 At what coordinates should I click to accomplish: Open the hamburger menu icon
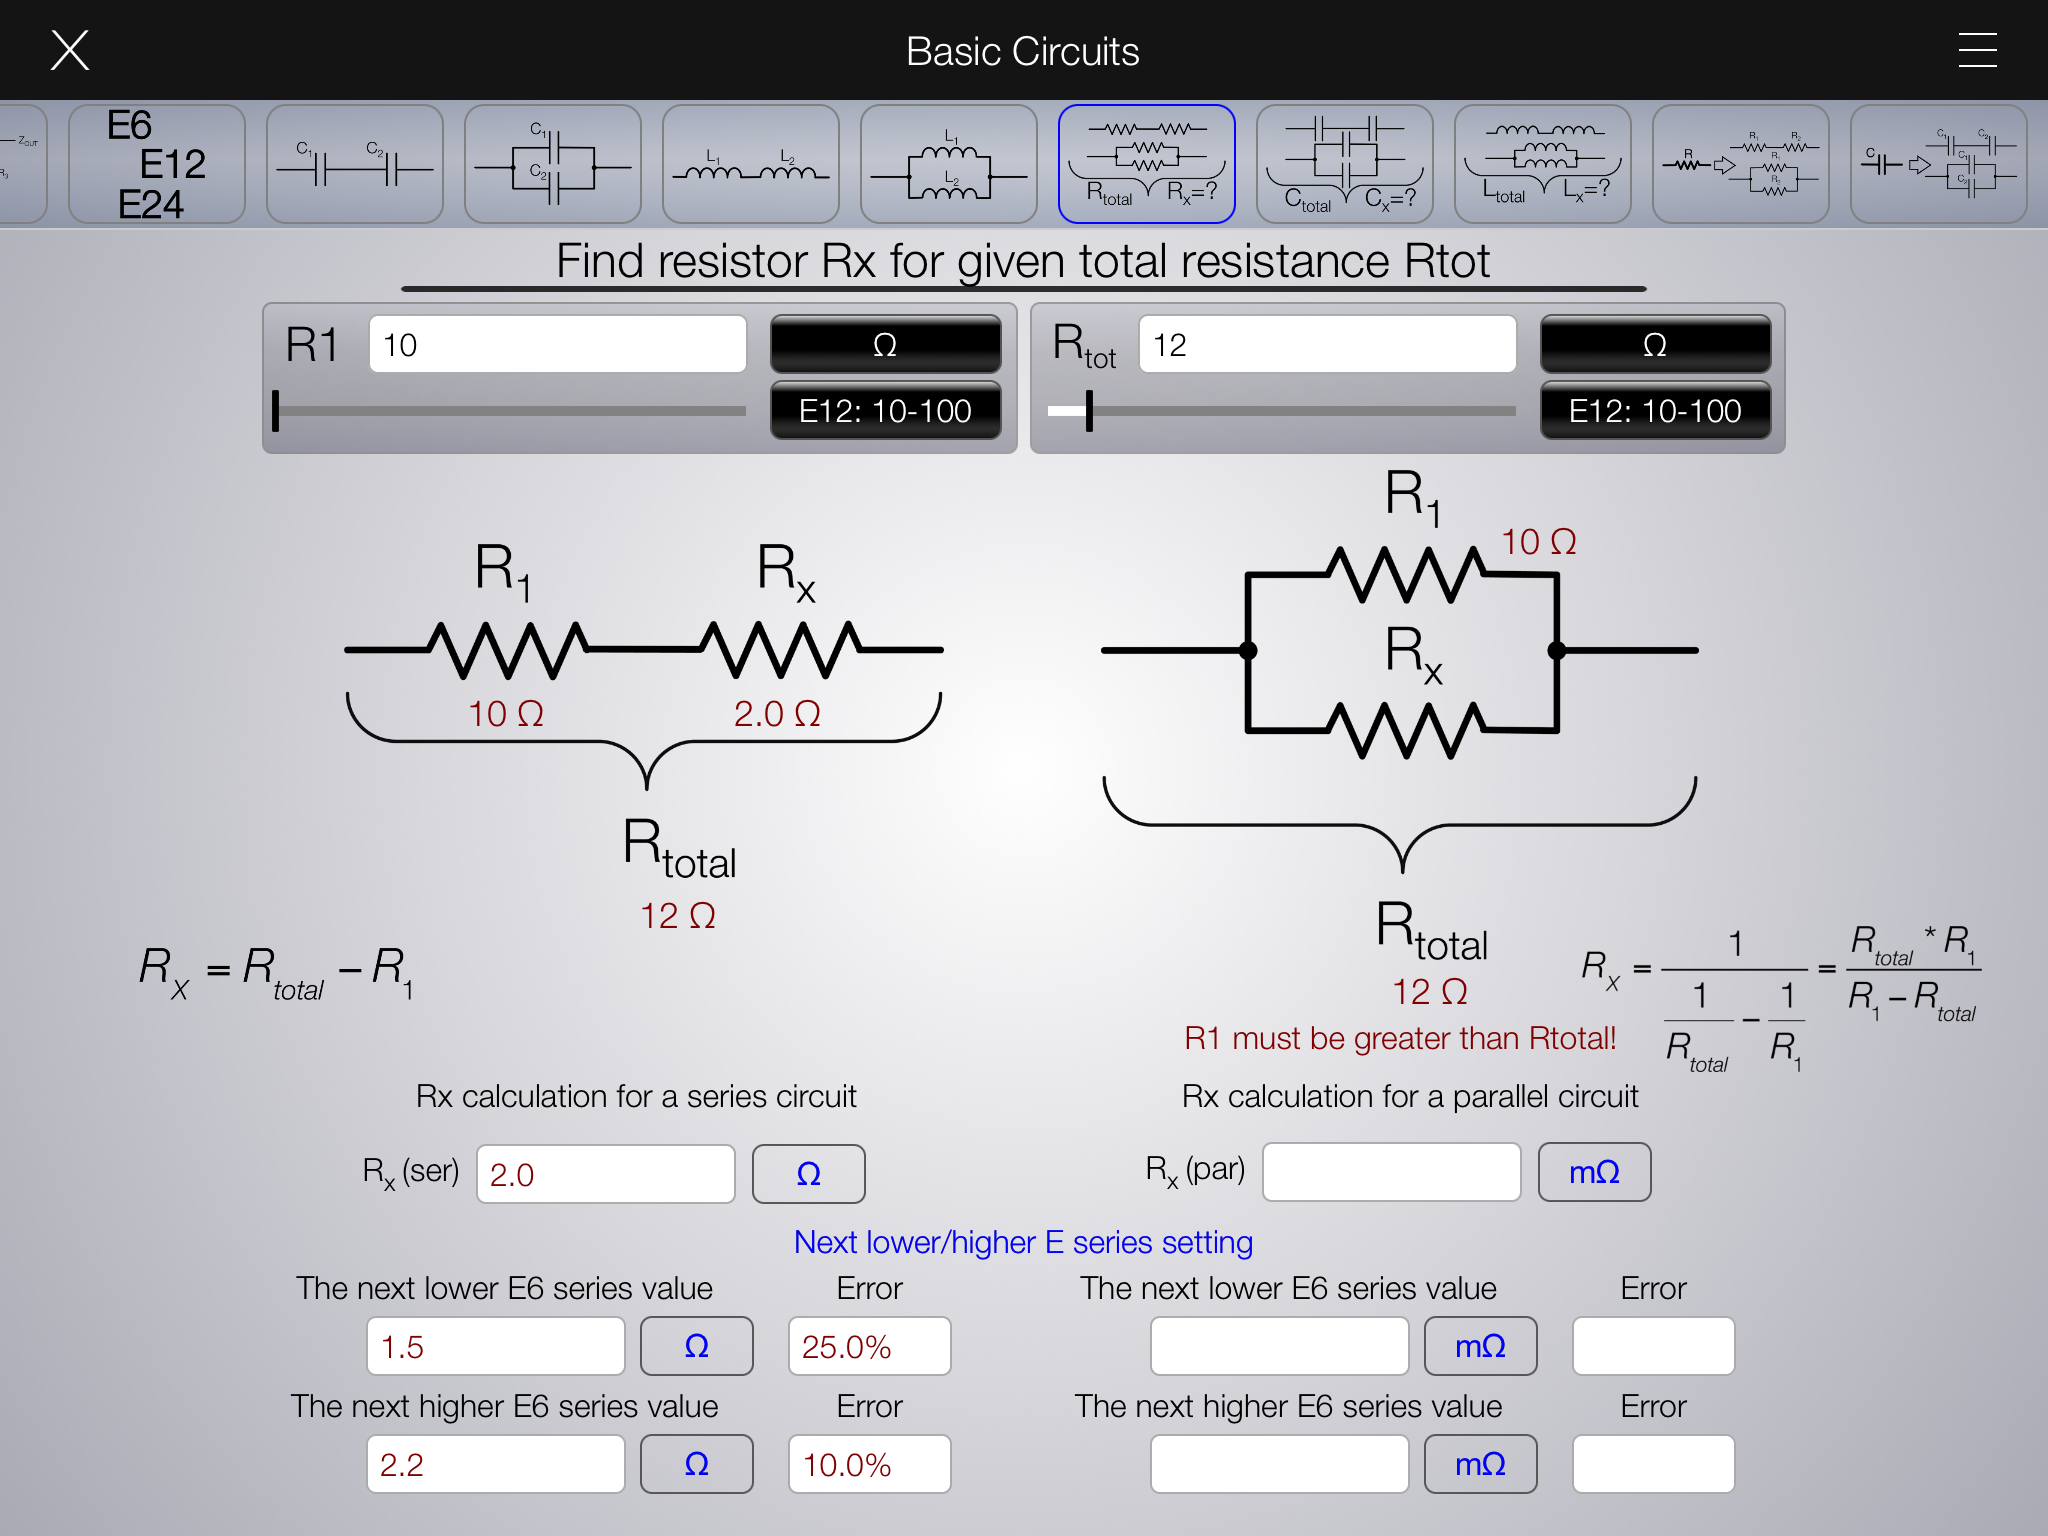click(1976, 50)
